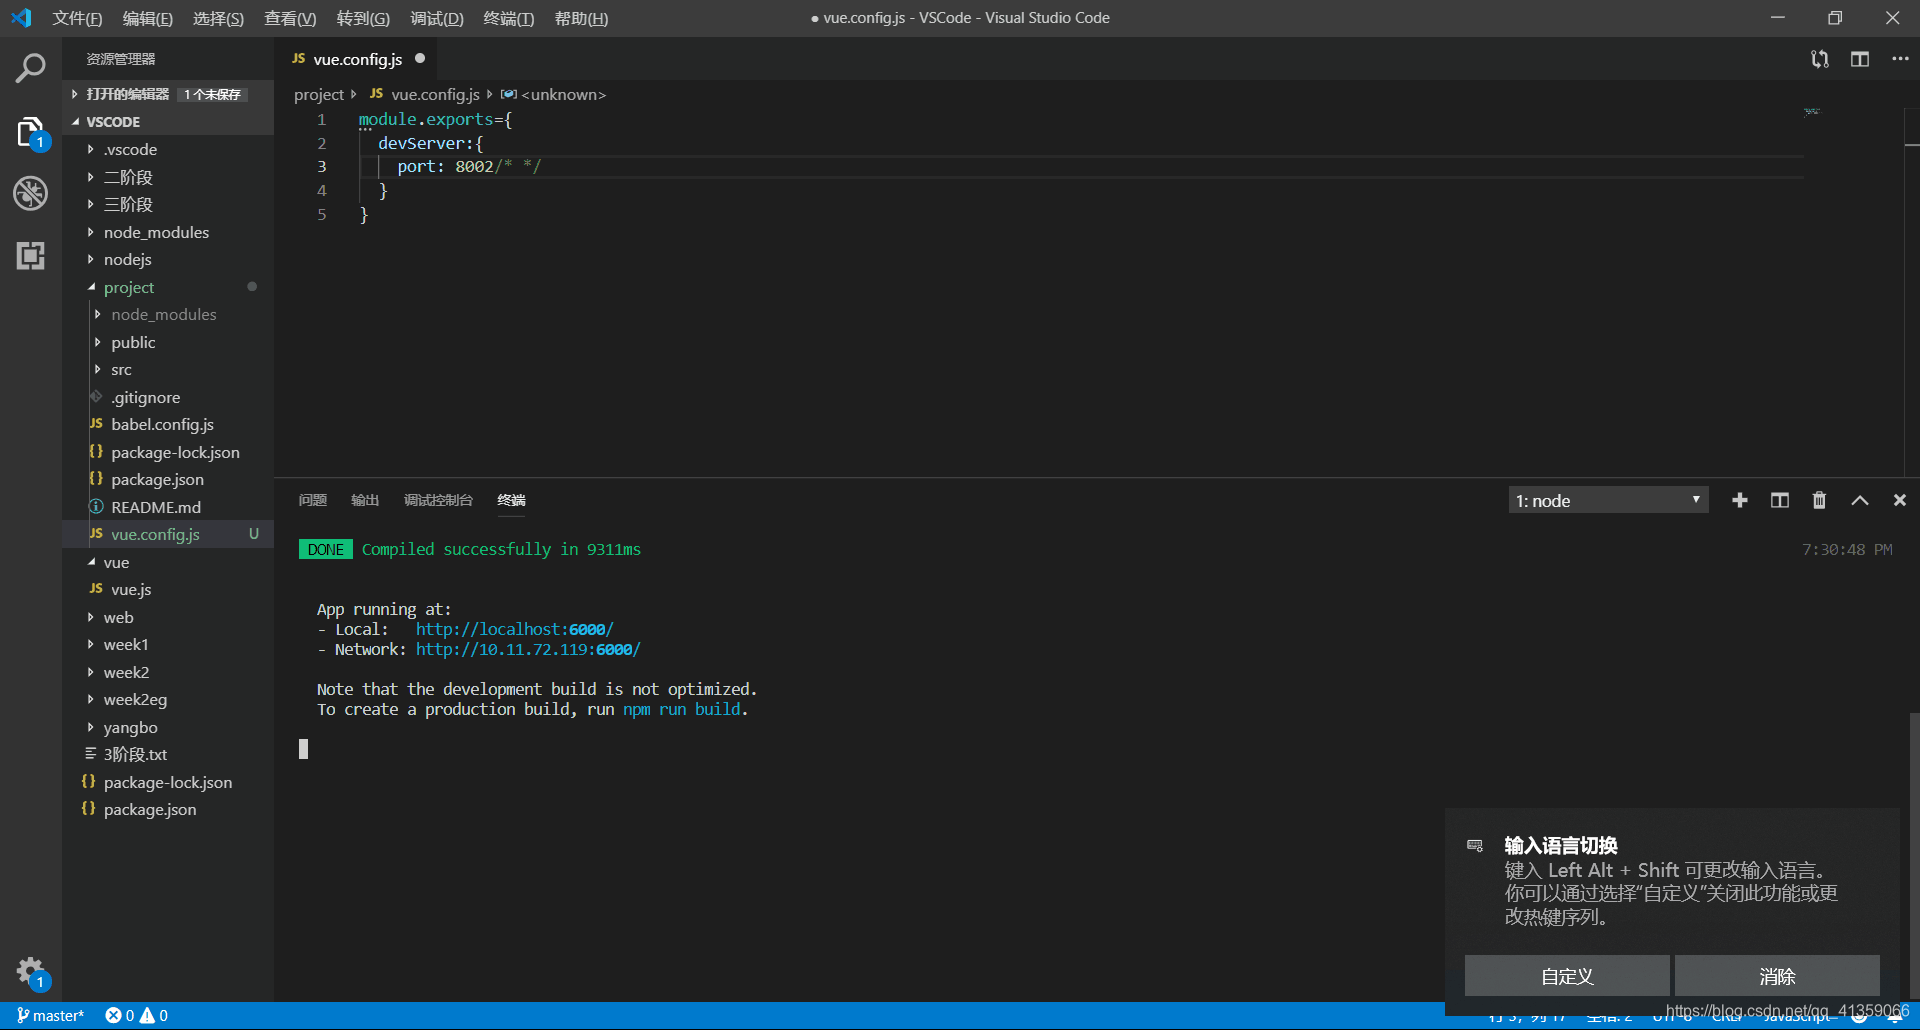Expand the week2eg folder

click(167, 699)
